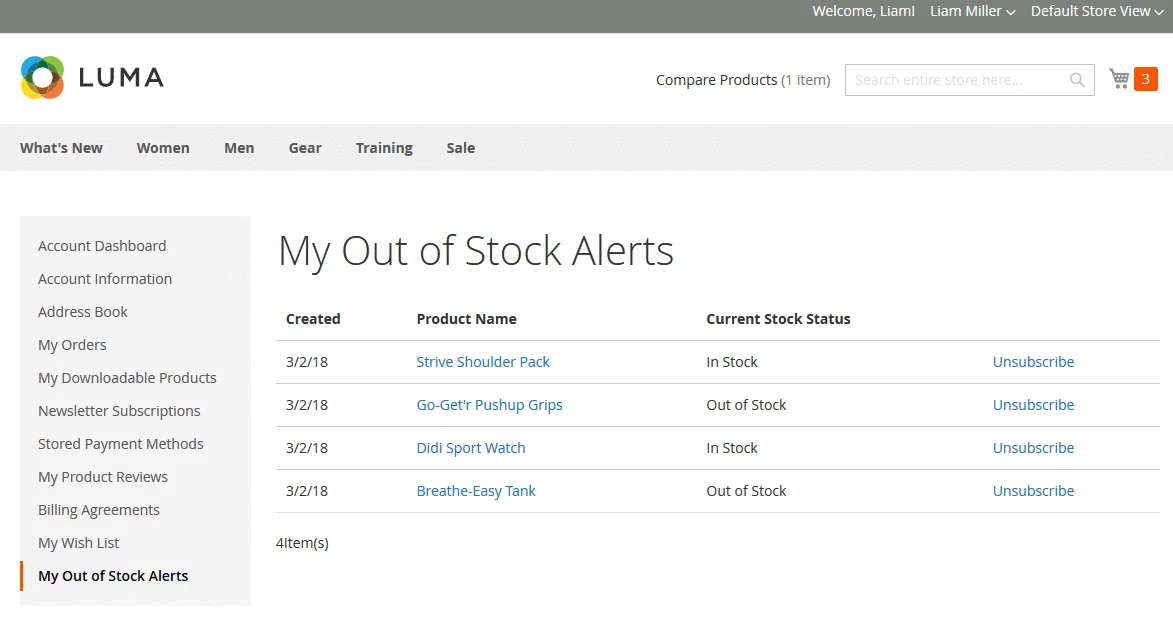Select Account Dashboard in sidebar
The image size is (1173, 631).
coord(102,246)
